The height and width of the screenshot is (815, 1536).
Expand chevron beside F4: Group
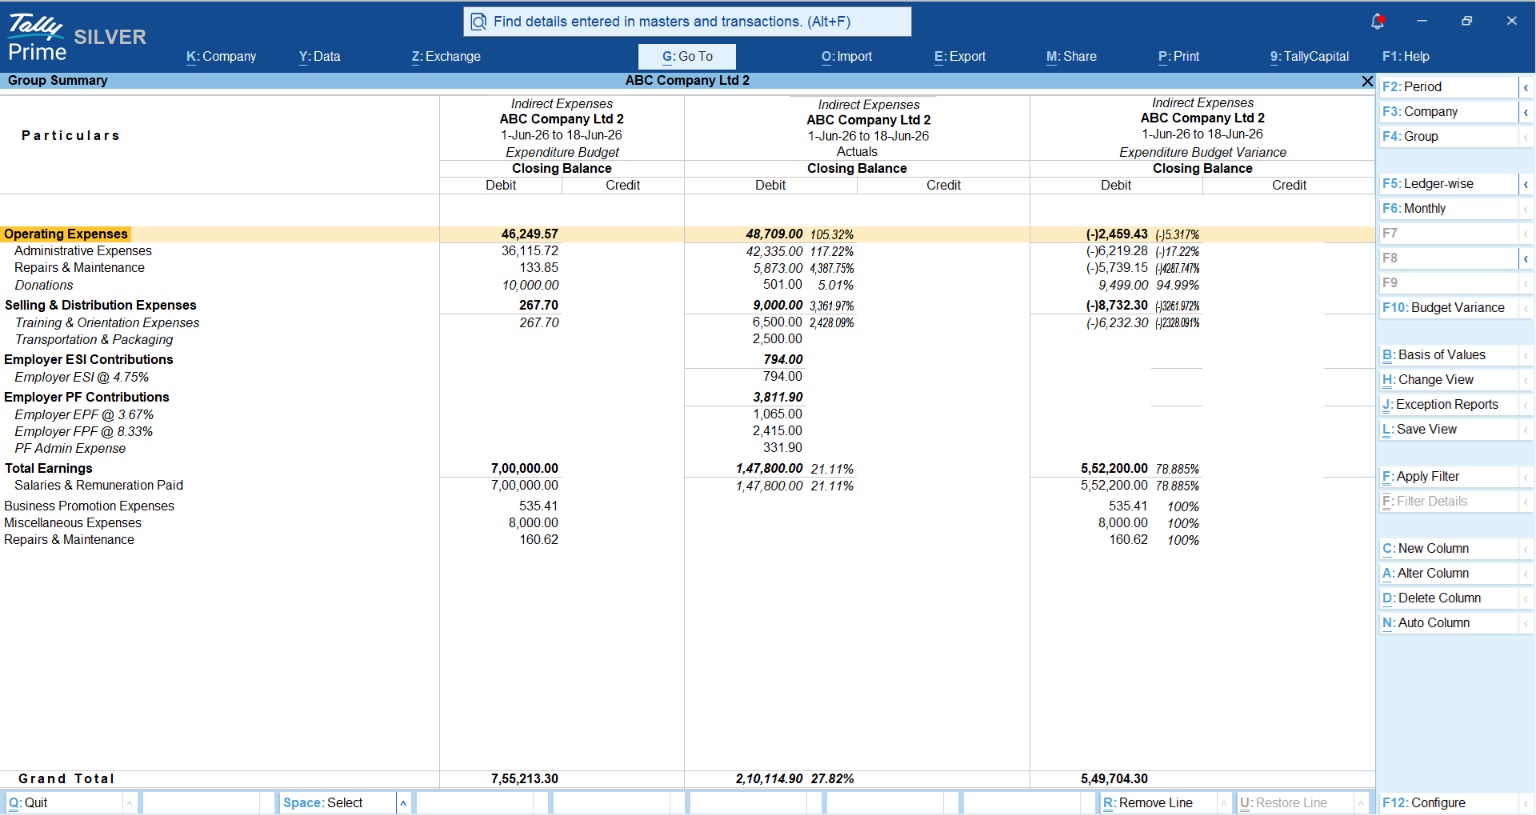[x=1526, y=137]
